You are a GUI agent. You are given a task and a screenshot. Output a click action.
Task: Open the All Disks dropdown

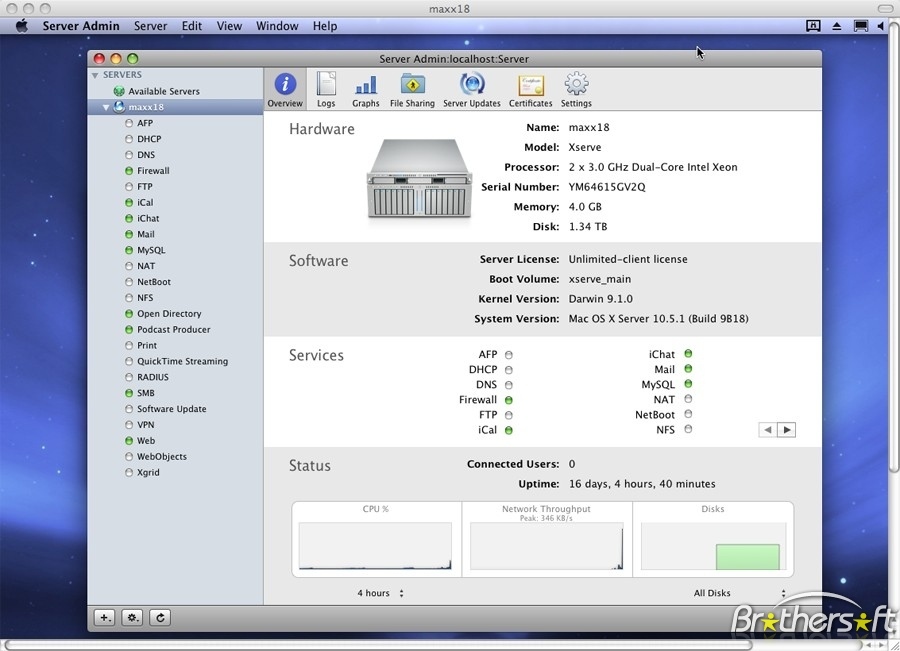(739, 593)
